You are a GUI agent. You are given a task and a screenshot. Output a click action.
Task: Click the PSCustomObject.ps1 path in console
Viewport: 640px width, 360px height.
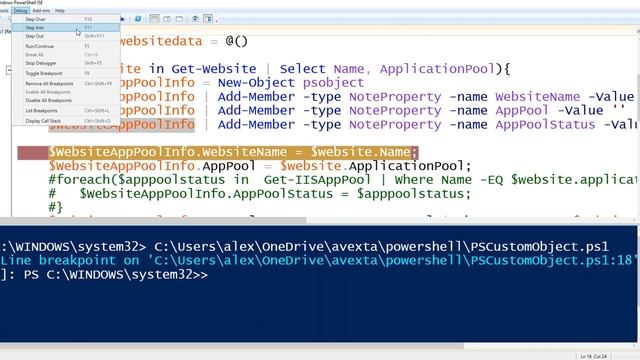[381, 247]
